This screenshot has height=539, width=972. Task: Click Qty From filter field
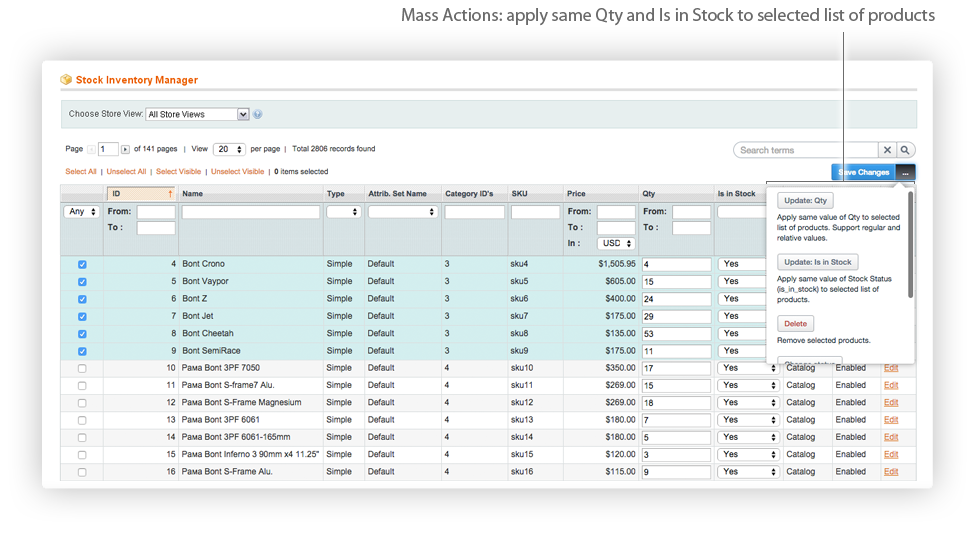(691, 212)
